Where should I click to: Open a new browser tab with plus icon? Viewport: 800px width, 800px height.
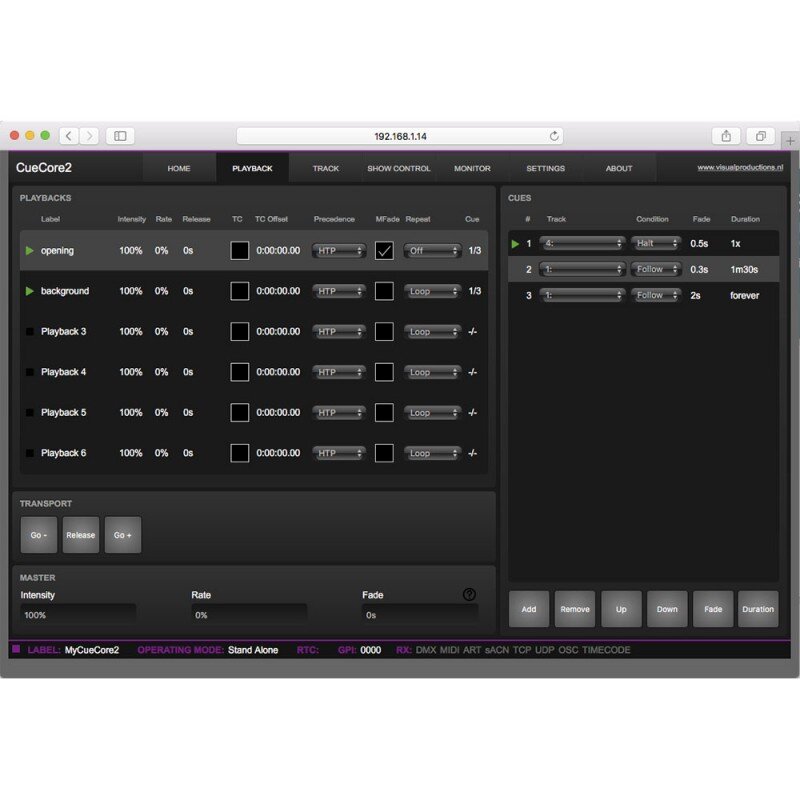click(790, 141)
